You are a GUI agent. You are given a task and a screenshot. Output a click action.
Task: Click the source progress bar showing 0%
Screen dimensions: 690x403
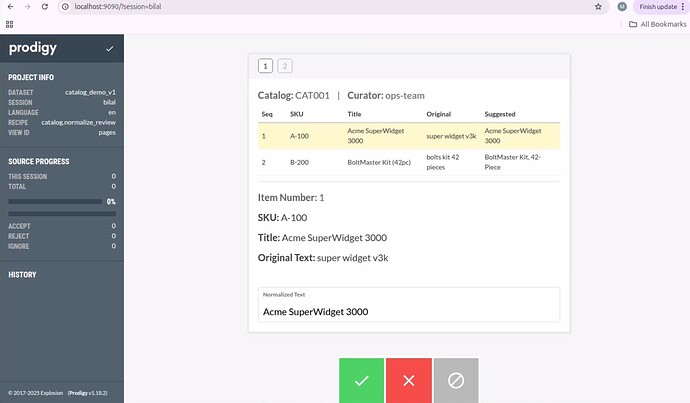[55, 202]
